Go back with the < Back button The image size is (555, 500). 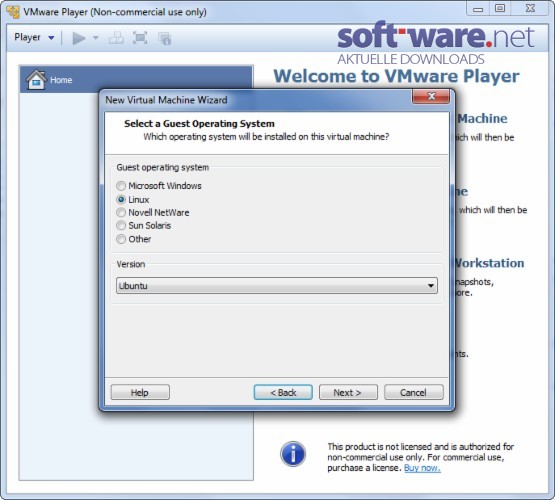click(x=283, y=392)
